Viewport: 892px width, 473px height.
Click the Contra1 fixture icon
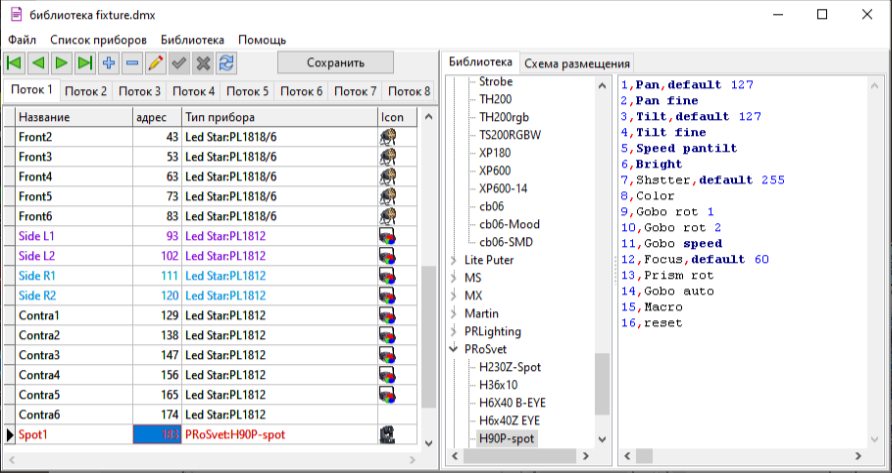click(387, 315)
